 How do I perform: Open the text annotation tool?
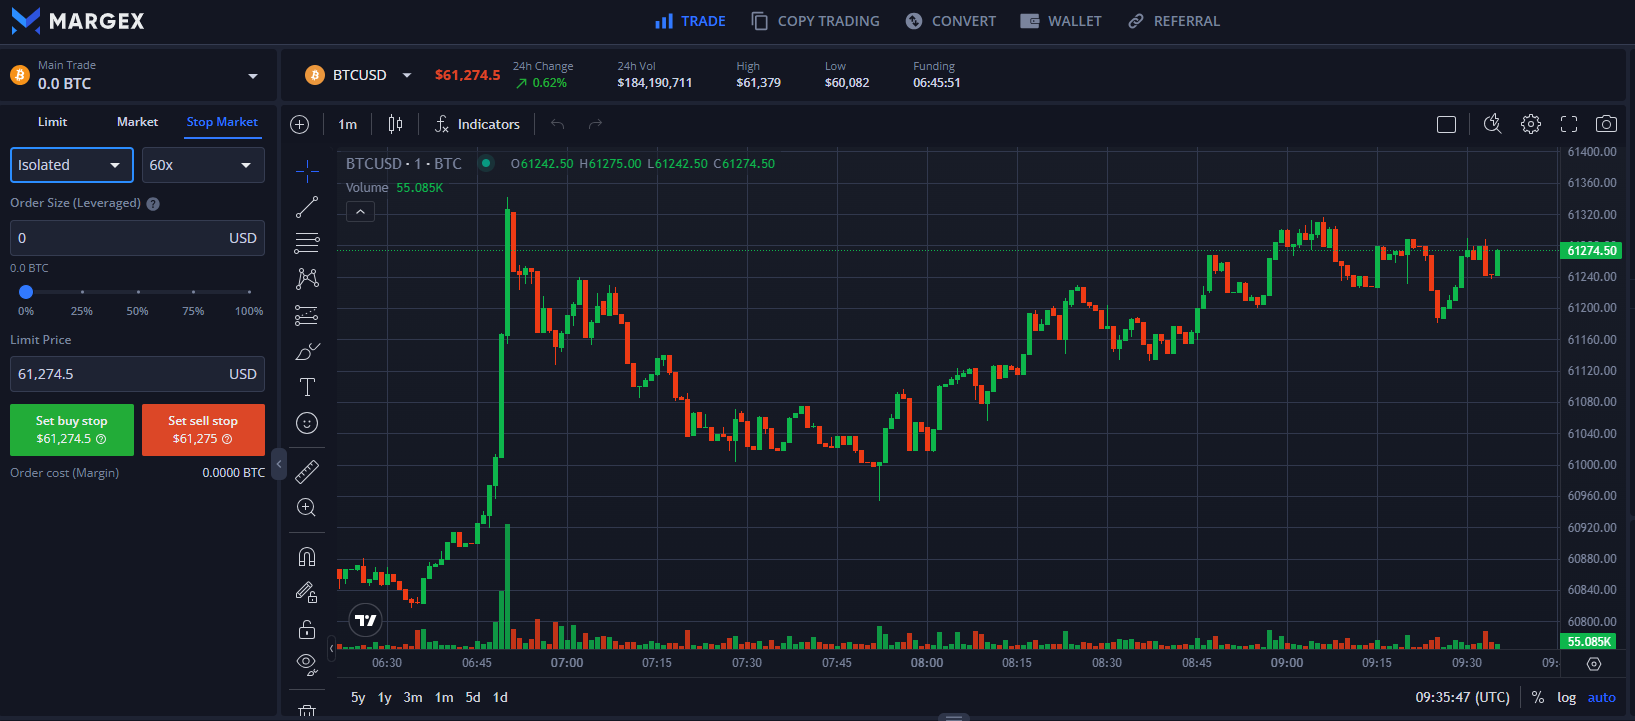[307, 387]
